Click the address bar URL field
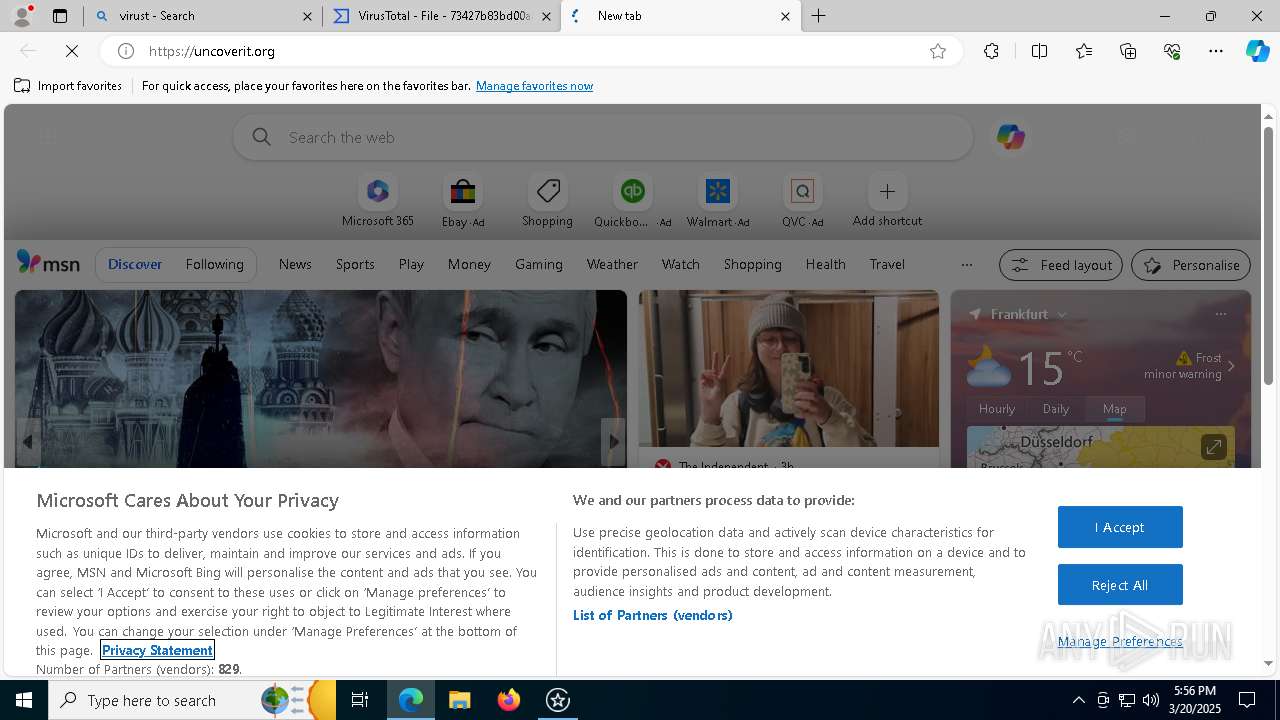Image resolution: width=1280 pixels, height=720 pixels. pos(530,51)
